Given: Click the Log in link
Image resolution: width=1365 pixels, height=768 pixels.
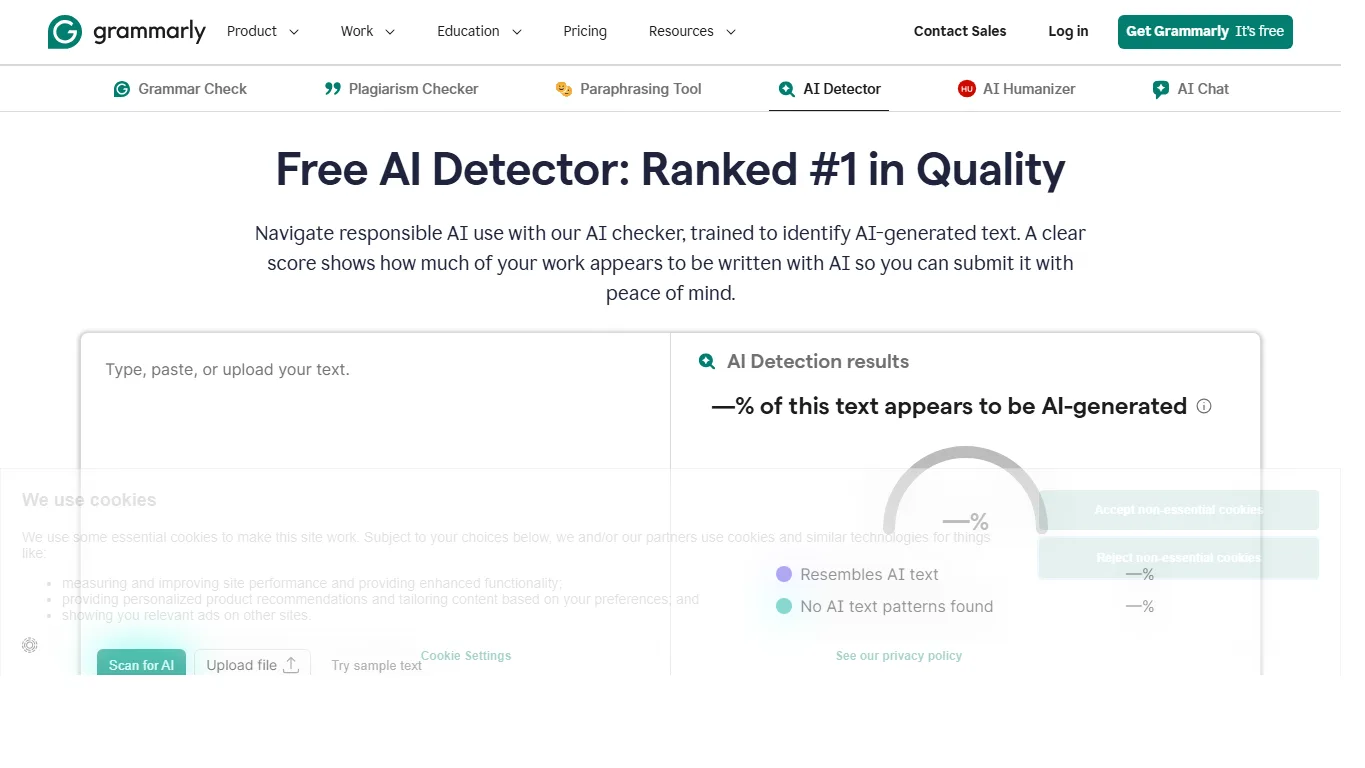Looking at the screenshot, I should 1068,31.
